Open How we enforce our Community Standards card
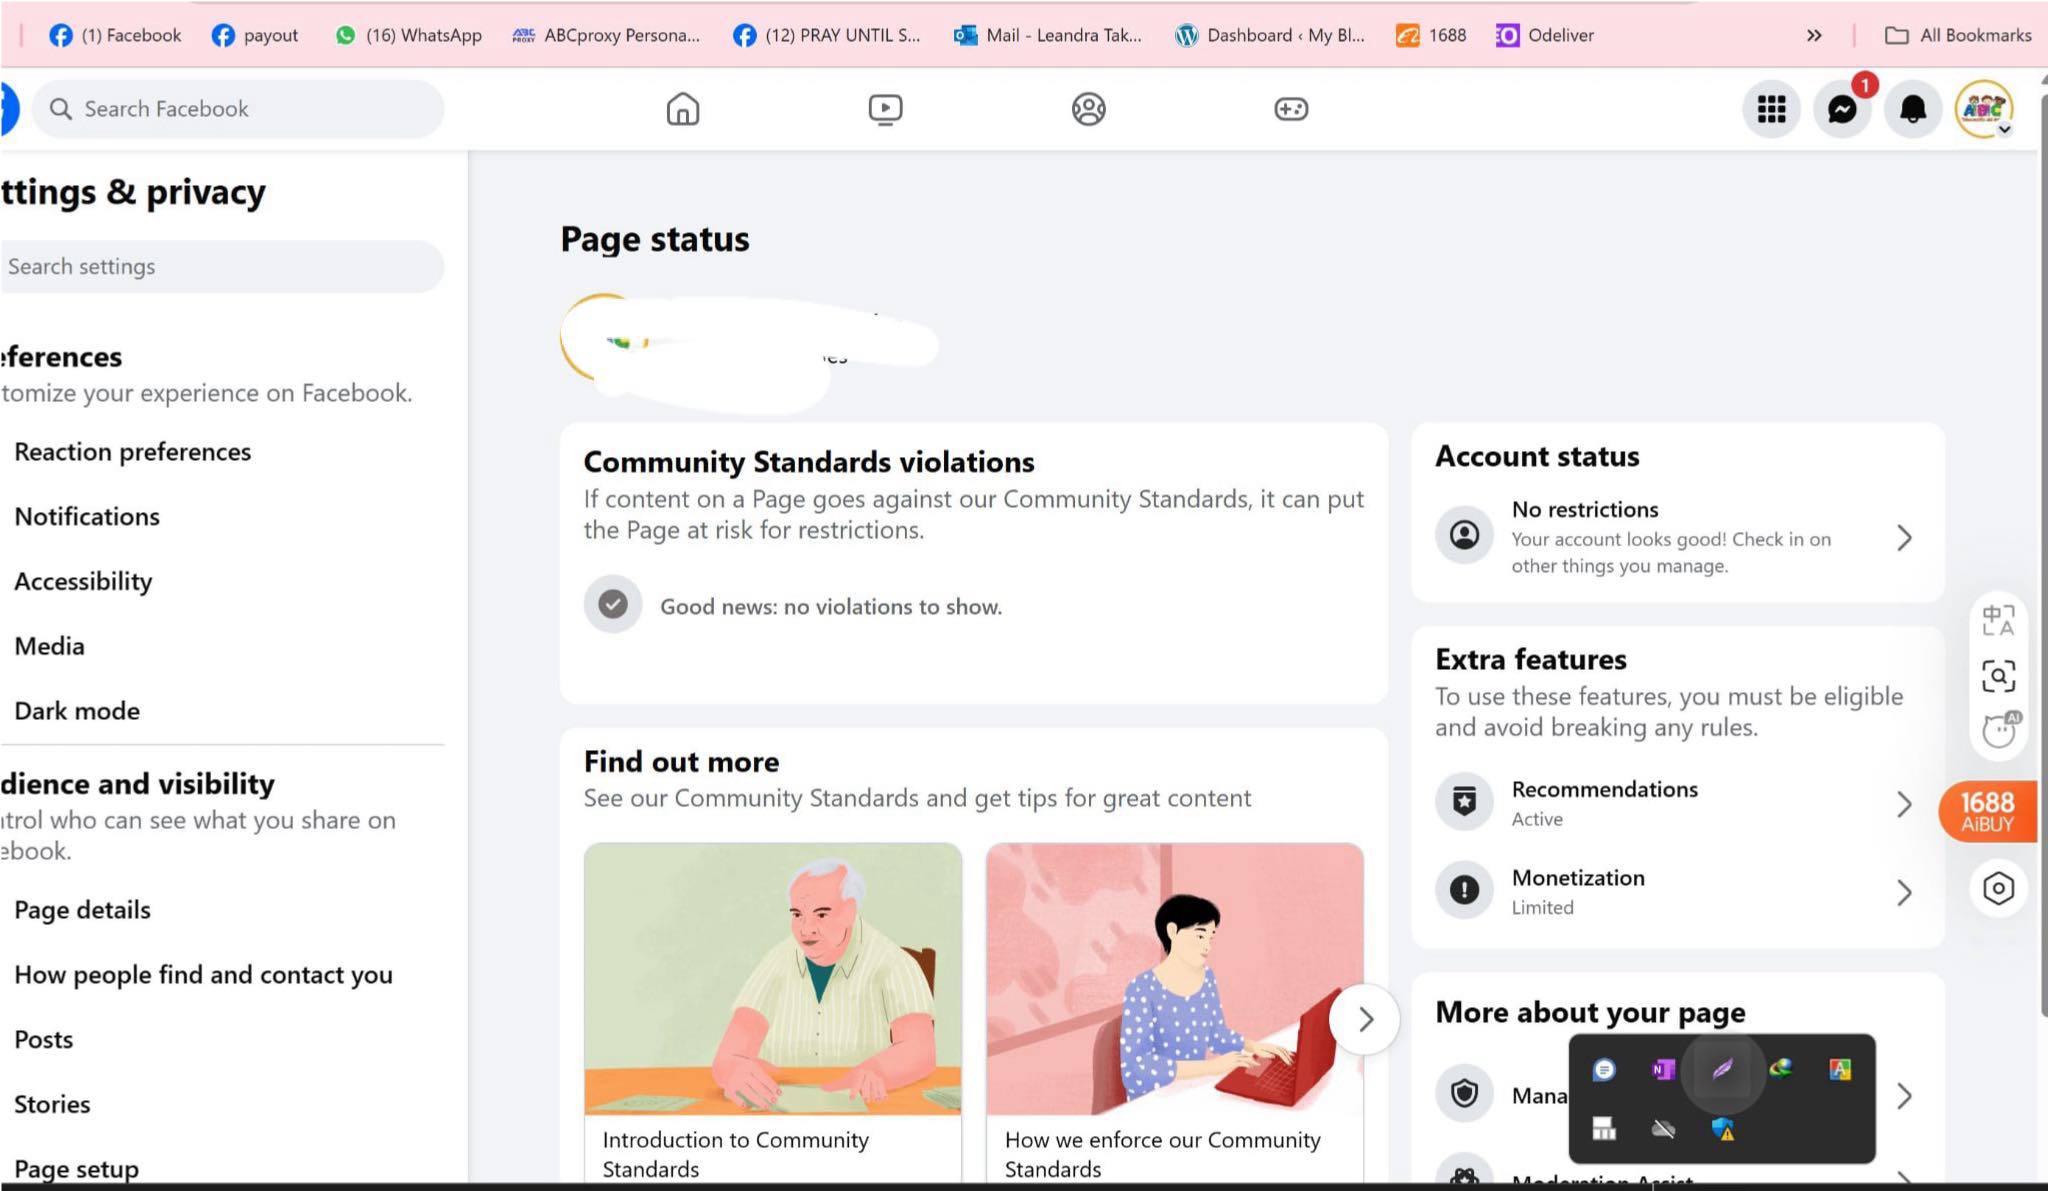 pyautogui.click(x=1175, y=1012)
